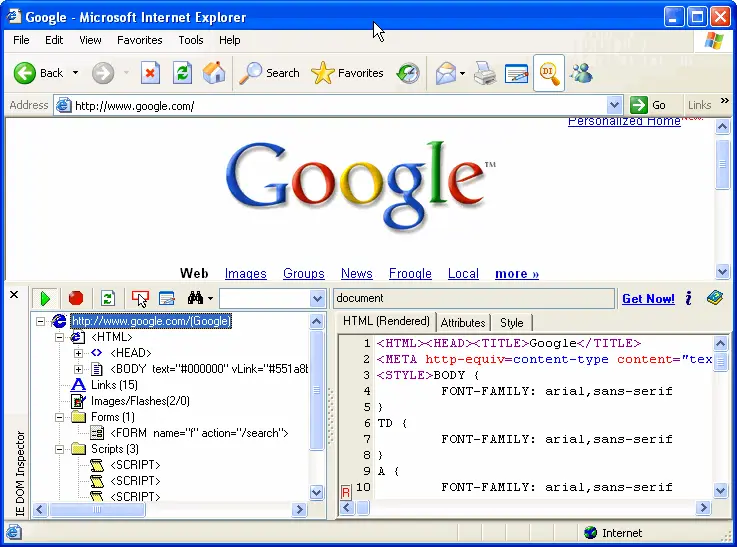Open the History clock icon
This screenshot has width=737, height=547.
click(x=408, y=73)
